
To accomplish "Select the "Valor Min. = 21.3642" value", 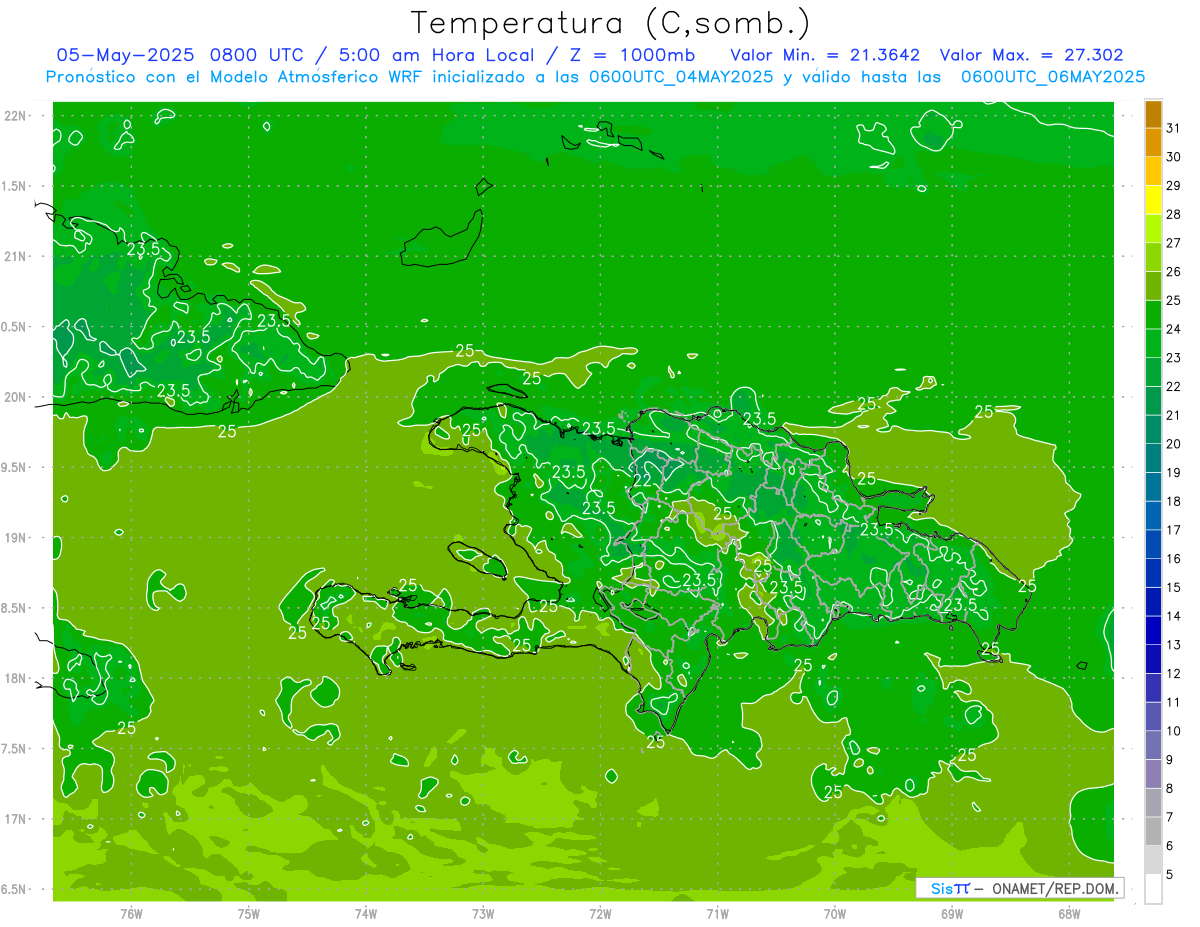I will click(x=825, y=55).
